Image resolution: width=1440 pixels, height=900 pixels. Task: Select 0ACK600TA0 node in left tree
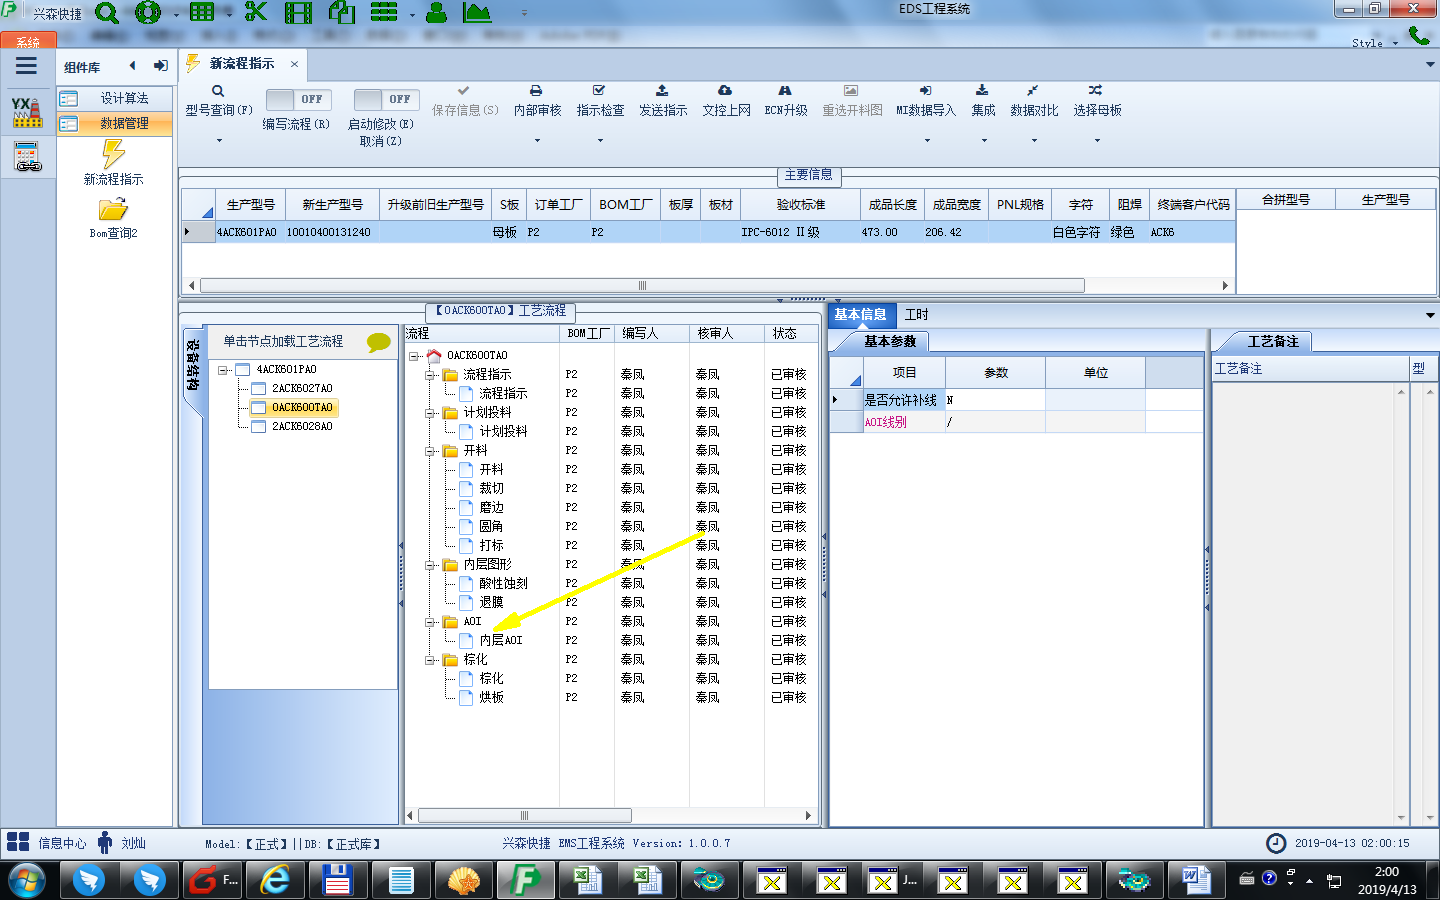pos(302,407)
